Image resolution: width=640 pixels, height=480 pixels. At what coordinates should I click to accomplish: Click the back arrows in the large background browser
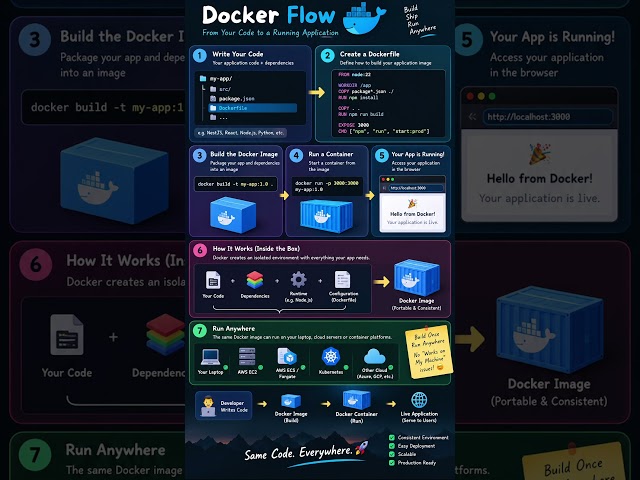click(x=472, y=117)
